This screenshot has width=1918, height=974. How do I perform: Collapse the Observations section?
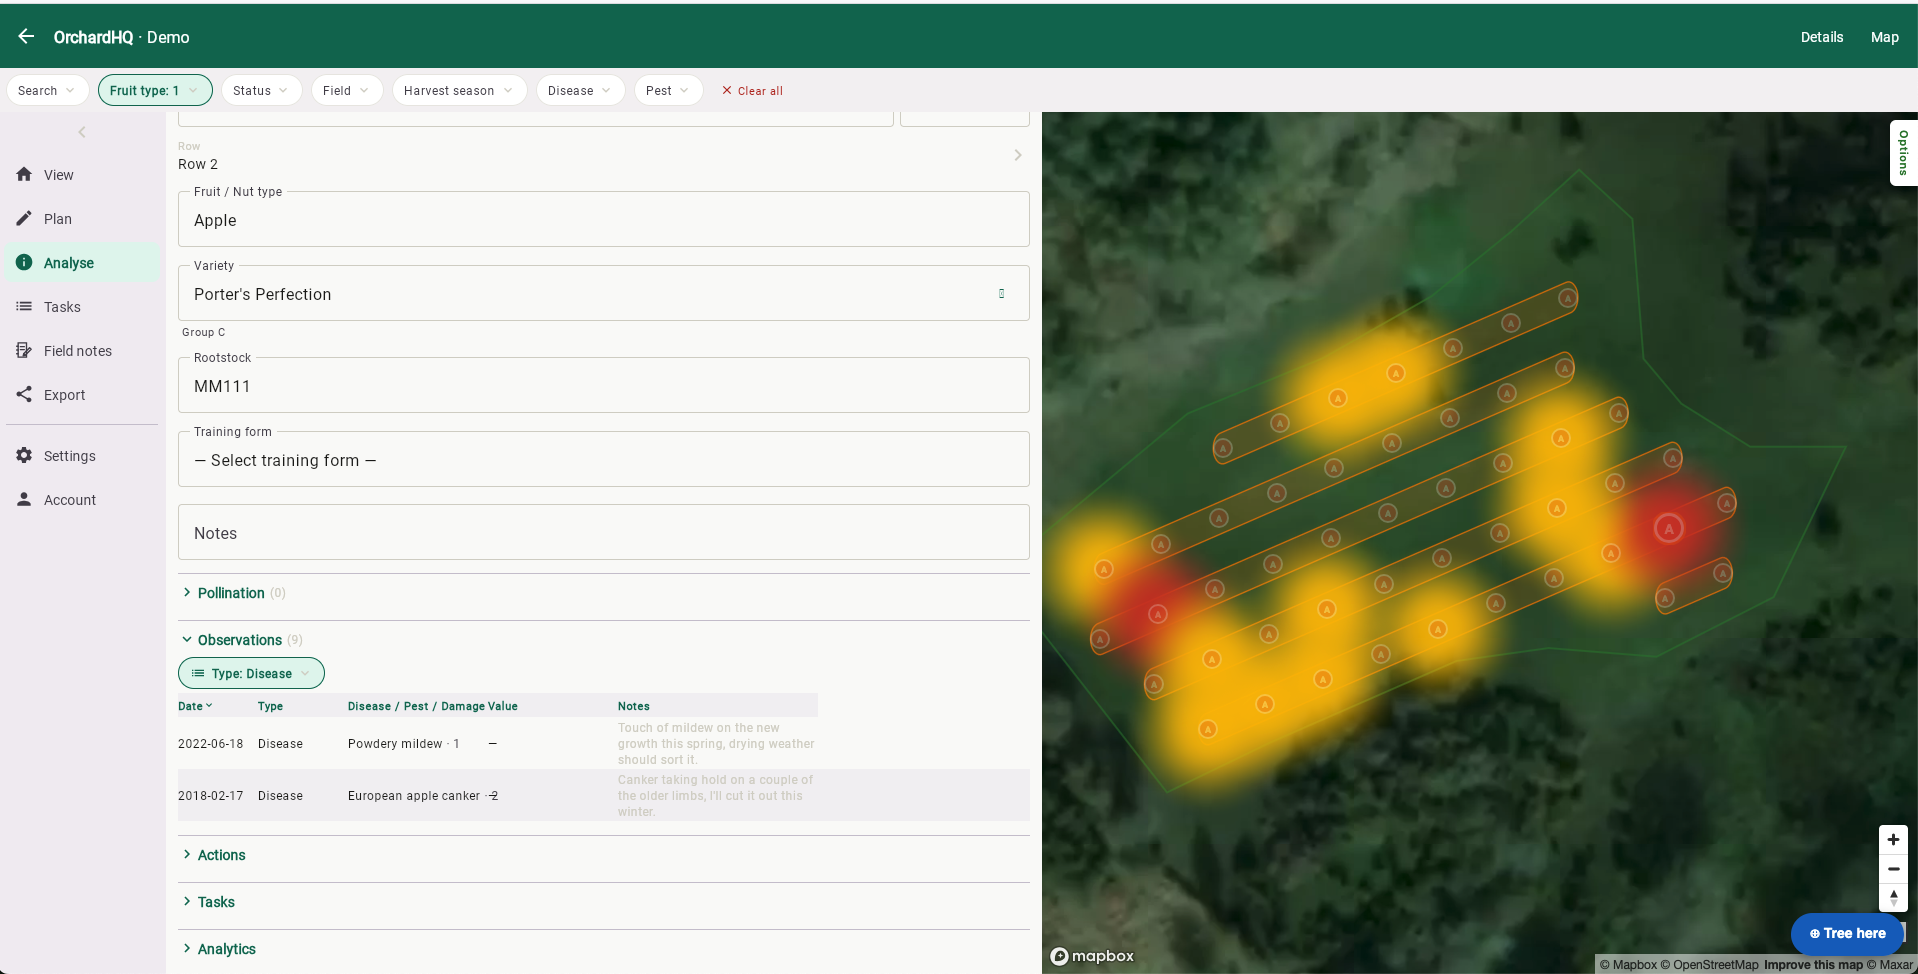pyautogui.click(x=240, y=640)
